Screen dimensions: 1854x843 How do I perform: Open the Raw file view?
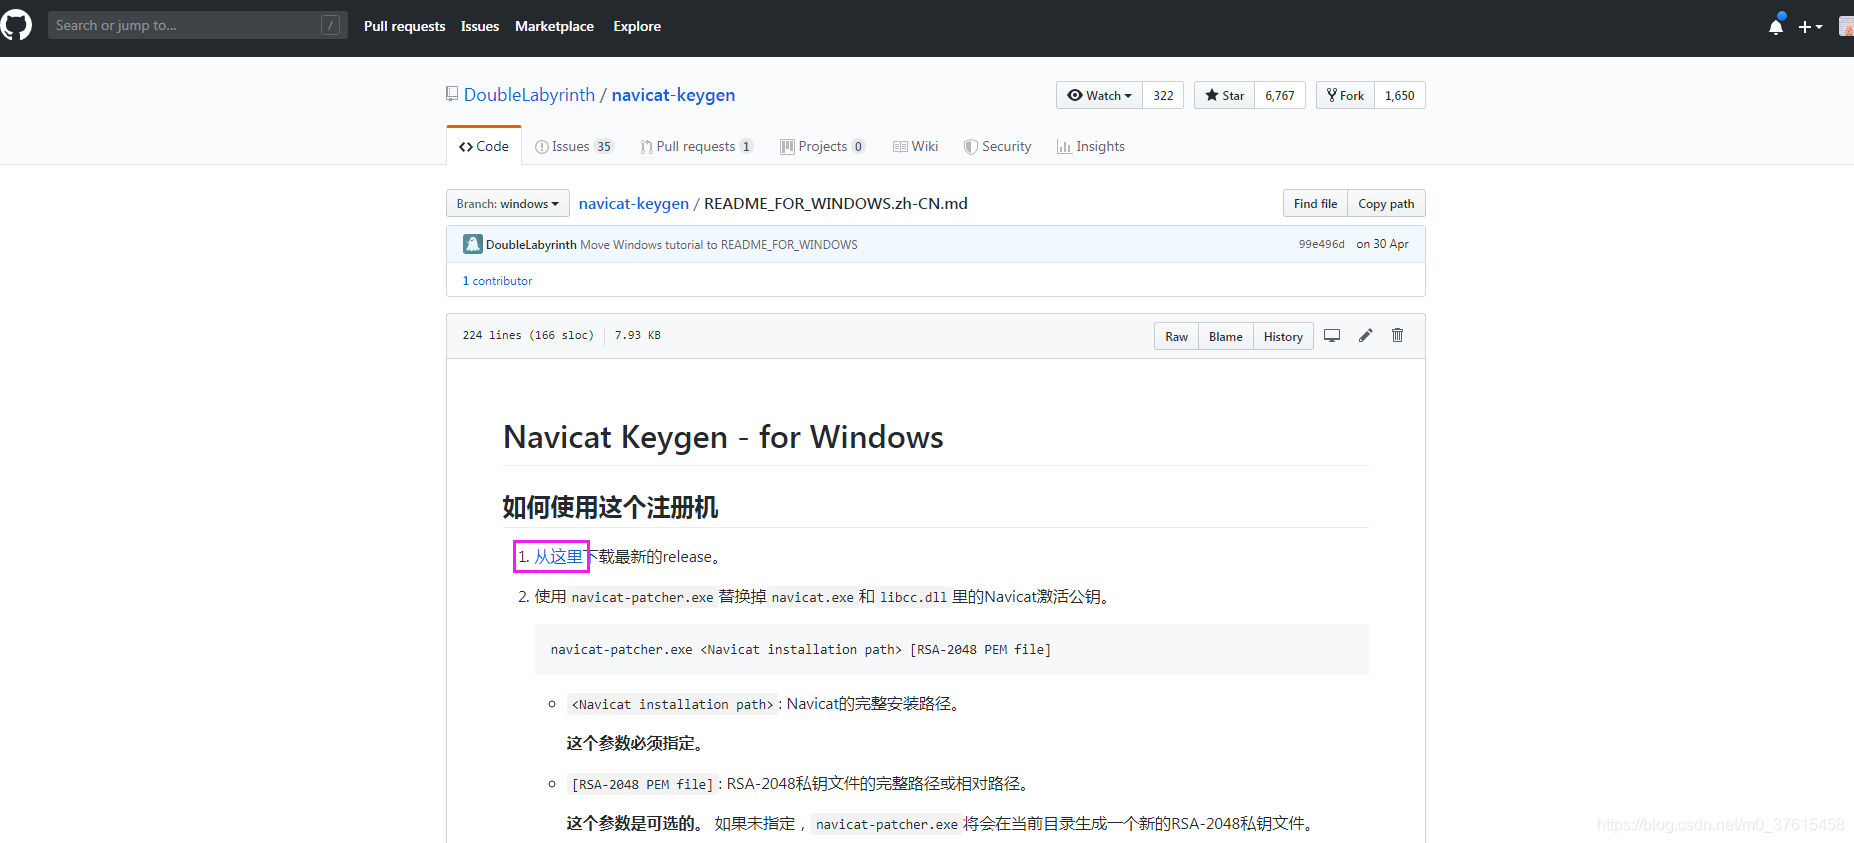1176,336
